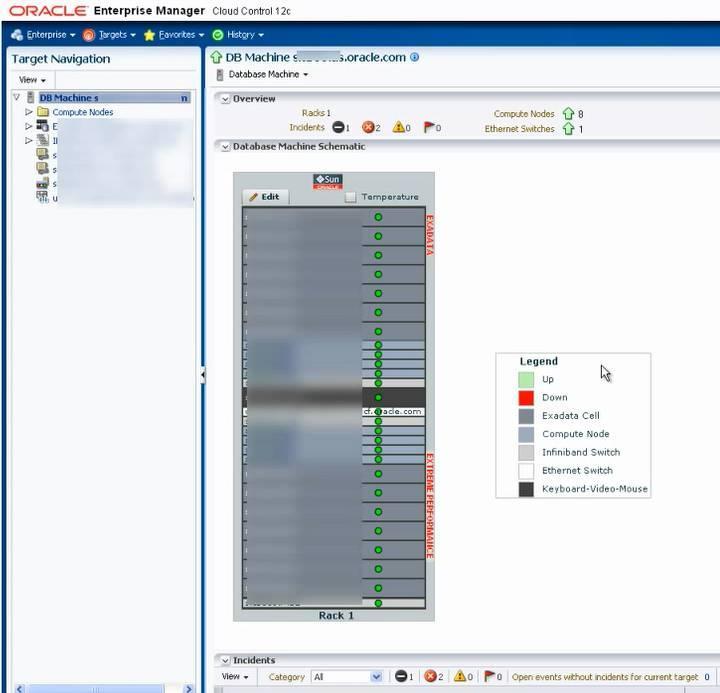Click the status indicator of the top Exadata cell
This screenshot has width=720, height=693.
click(x=378, y=217)
